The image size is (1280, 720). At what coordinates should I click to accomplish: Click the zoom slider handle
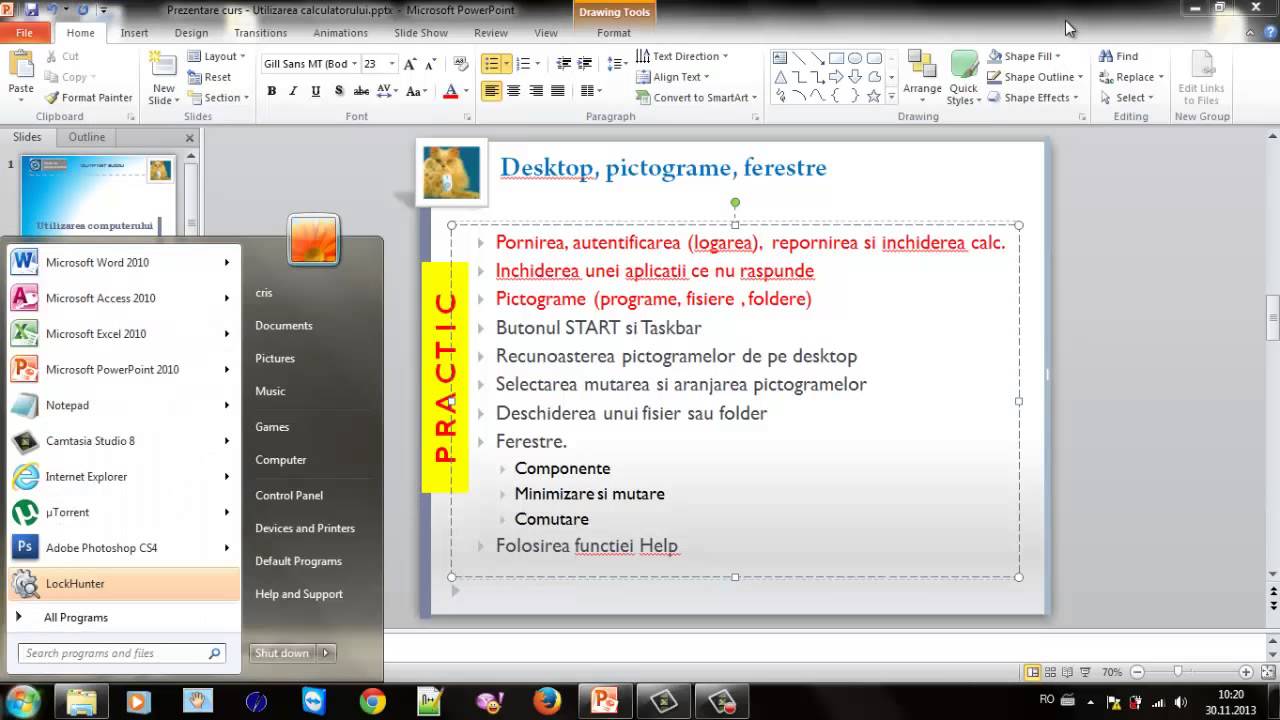tap(1178, 672)
